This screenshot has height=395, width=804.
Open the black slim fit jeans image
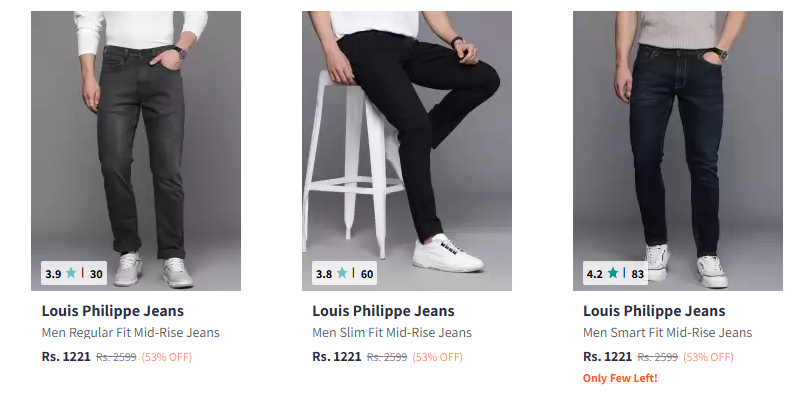coord(407,151)
